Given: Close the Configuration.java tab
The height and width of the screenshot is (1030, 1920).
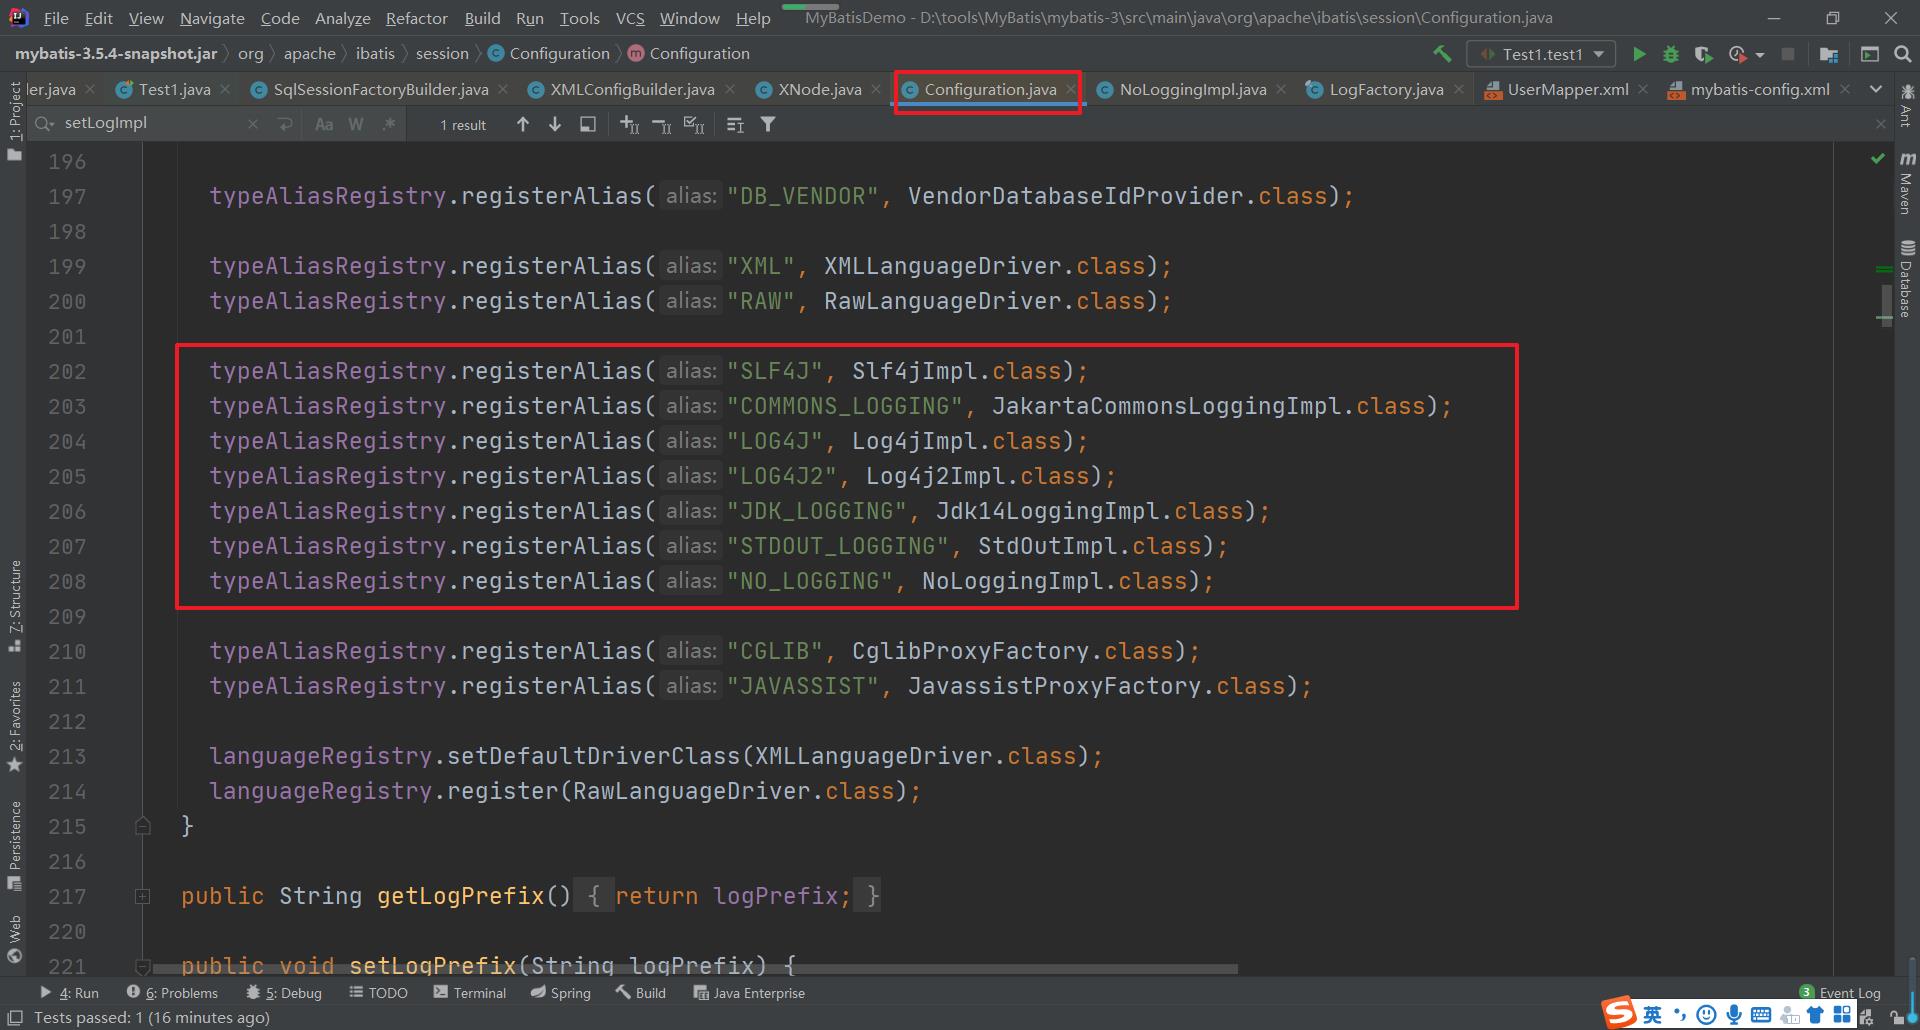Looking at the screenshot, I should coord(1071,89).
